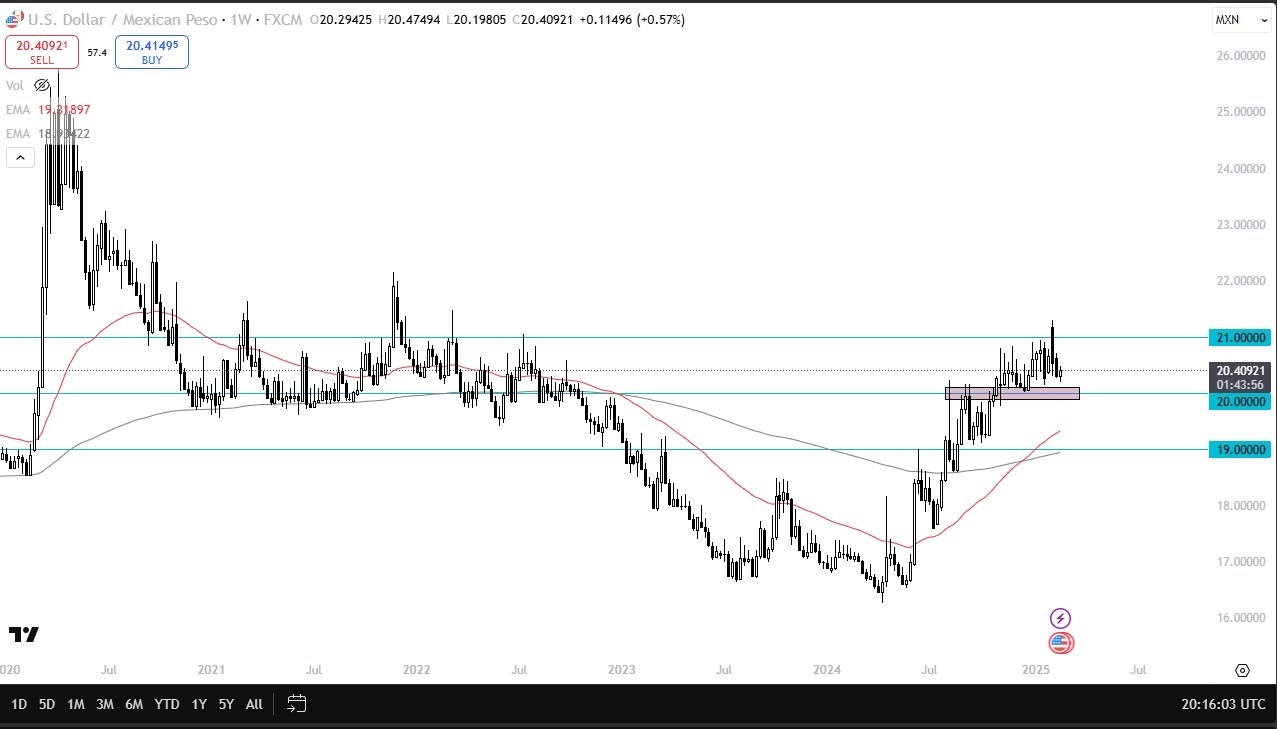This screenshot has width=1277, height=729.
Task: Click the US flag economic event icon
Action: click(1061, 643)
